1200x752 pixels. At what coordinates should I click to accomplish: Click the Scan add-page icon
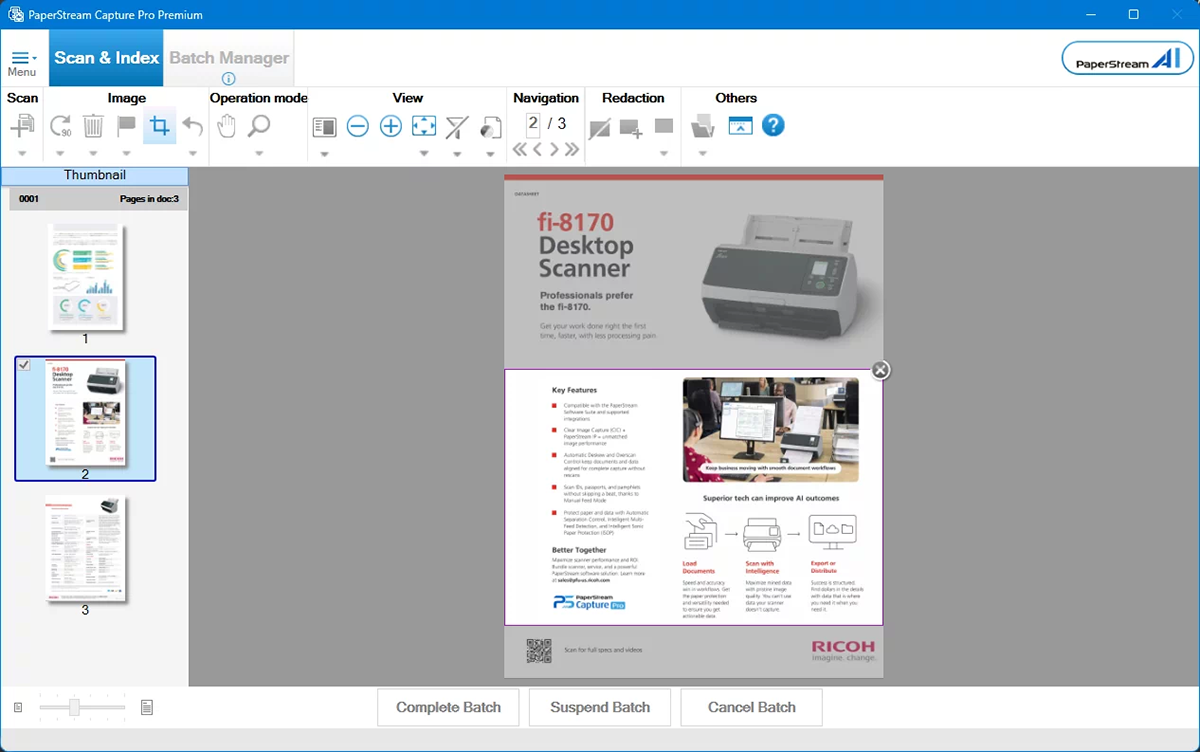click(x=22, y=127)
